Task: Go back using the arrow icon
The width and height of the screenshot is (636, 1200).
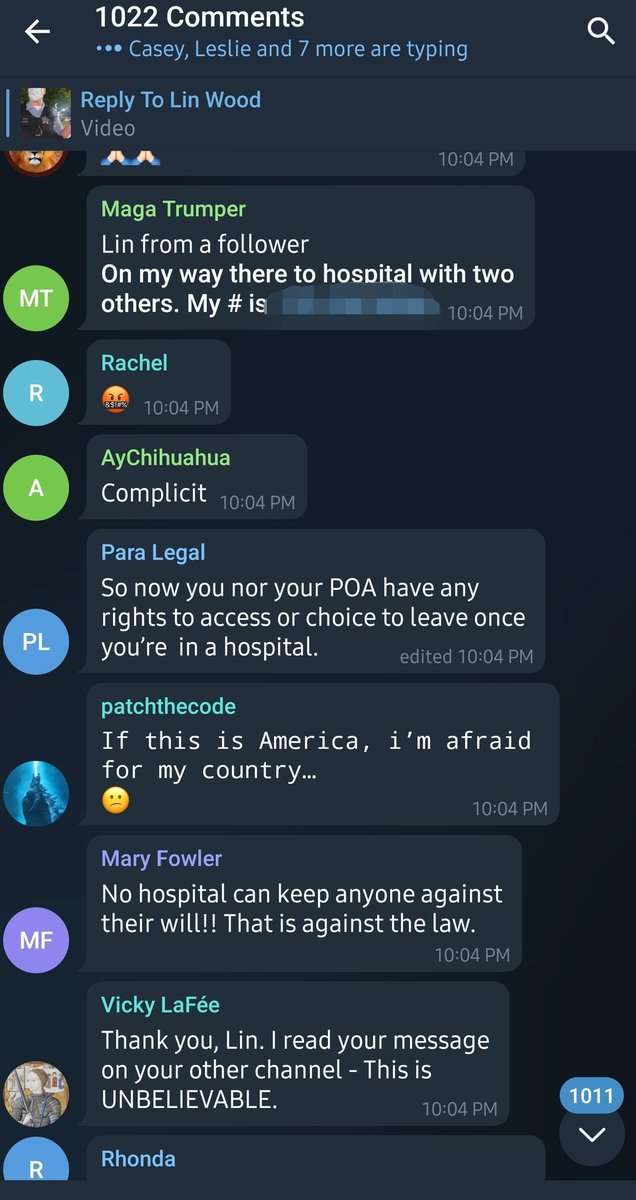Action: click(x=37, y=32)
